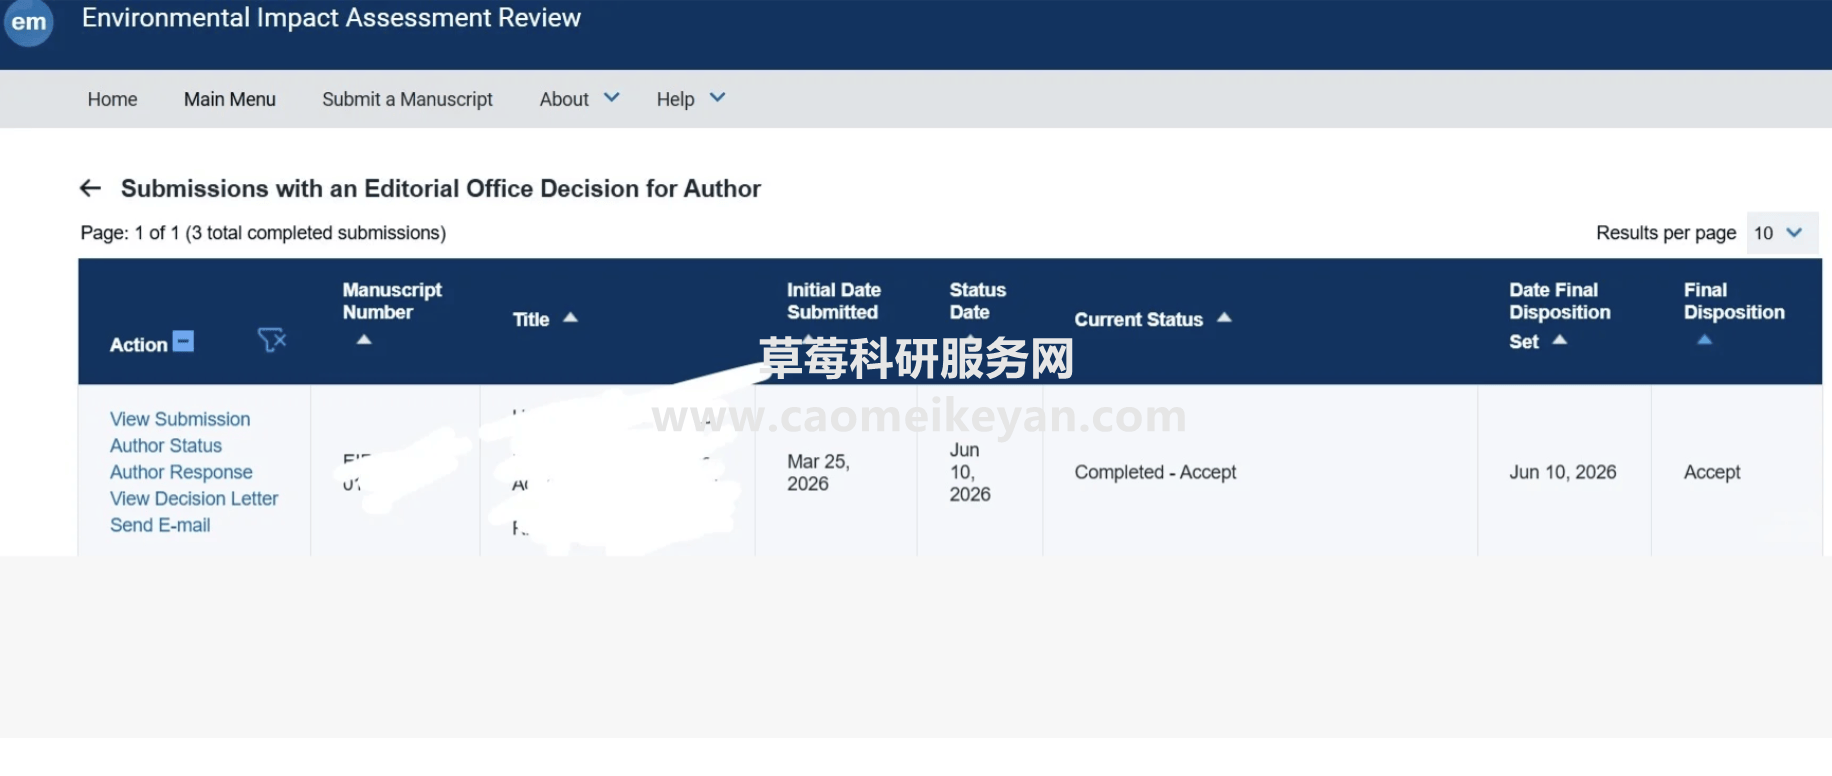The height and width of the screenshot is (776, 1832).
Task: Click the Initial Date Submitted column header
Action: (834, 301)
